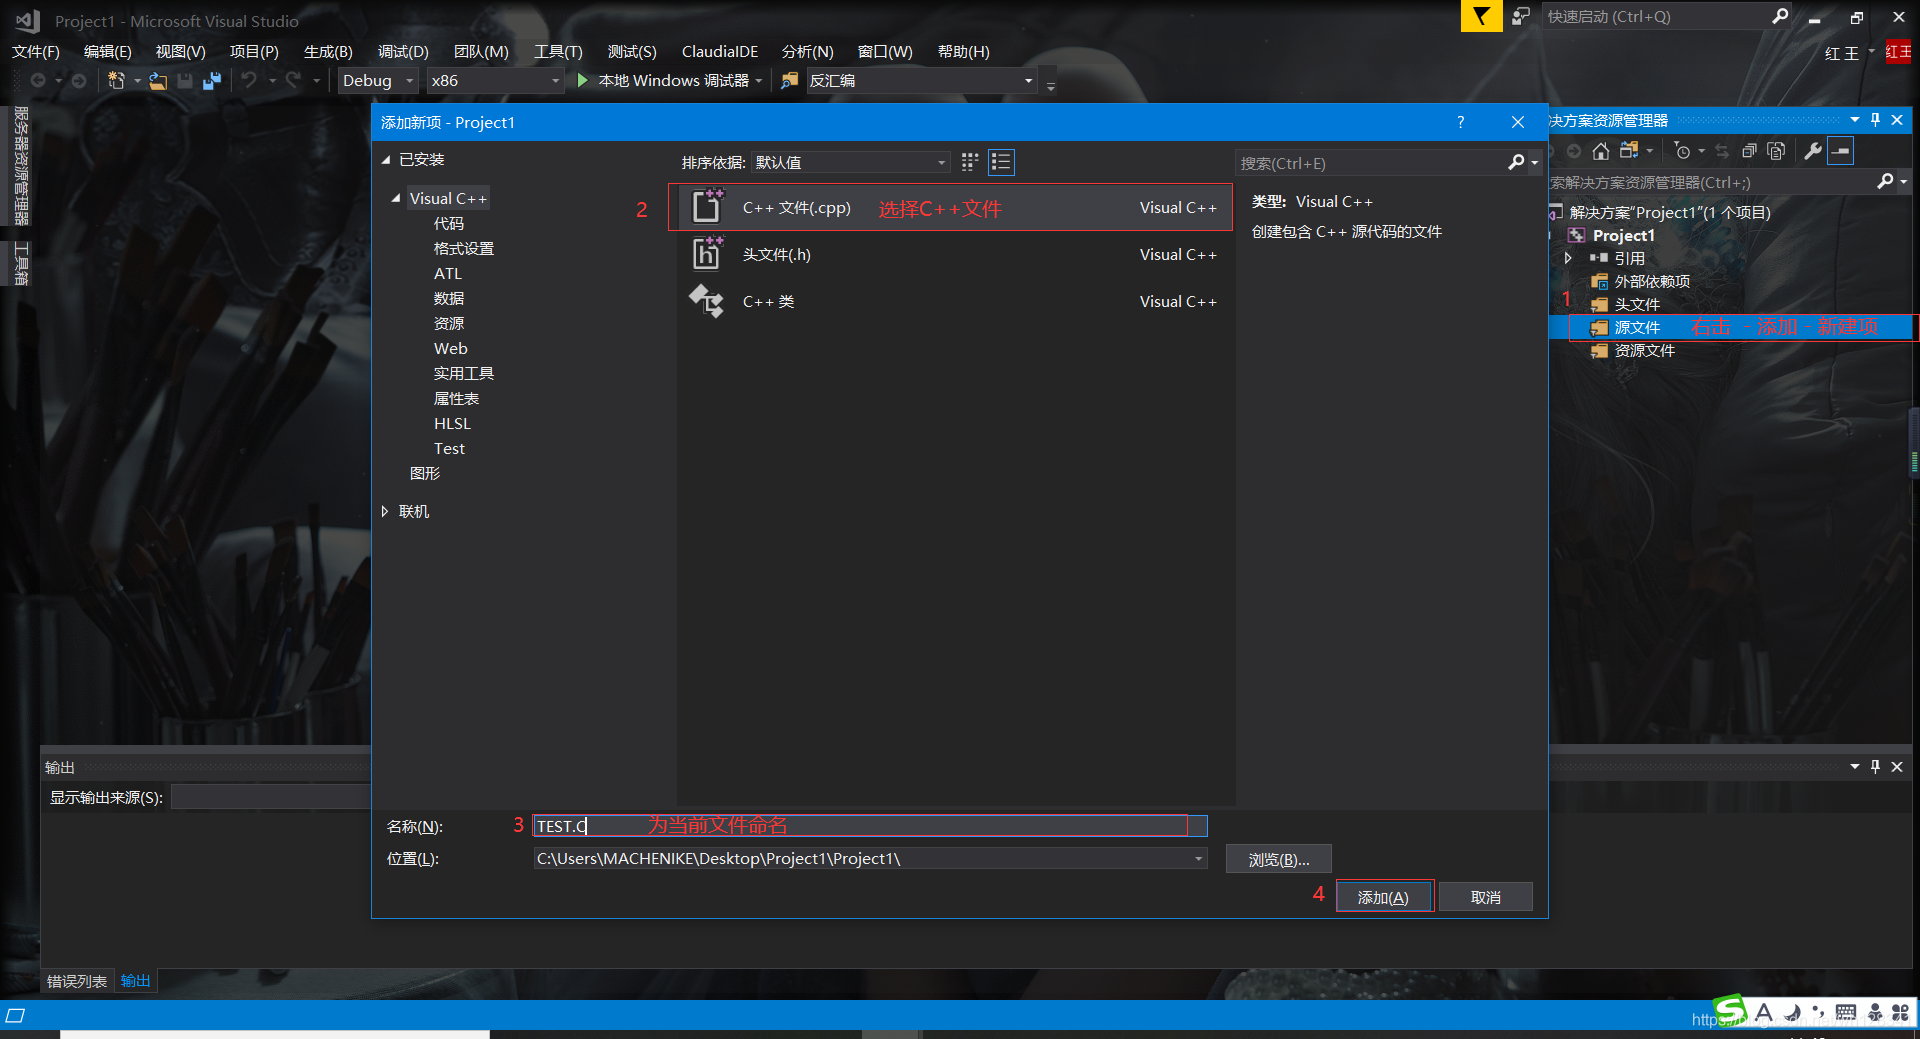
Task: Click the yellow notifications flag icon
Action: click(1481, 16)
